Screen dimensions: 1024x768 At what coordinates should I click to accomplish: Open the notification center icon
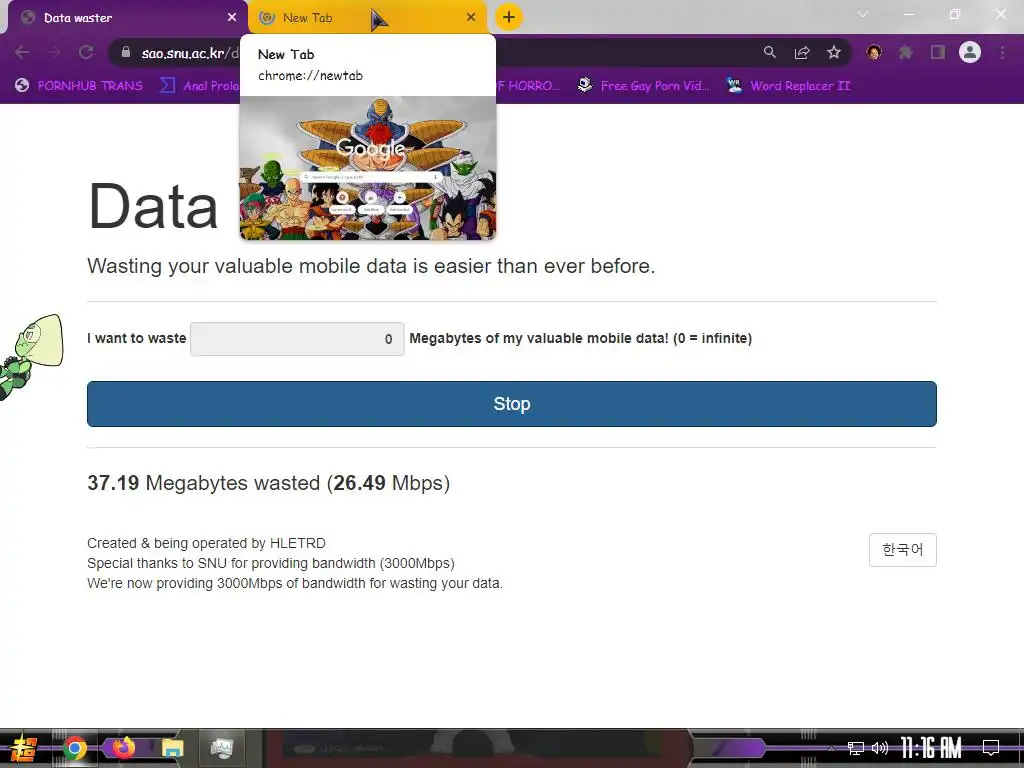pyautogui.click(x=991, y=748)
